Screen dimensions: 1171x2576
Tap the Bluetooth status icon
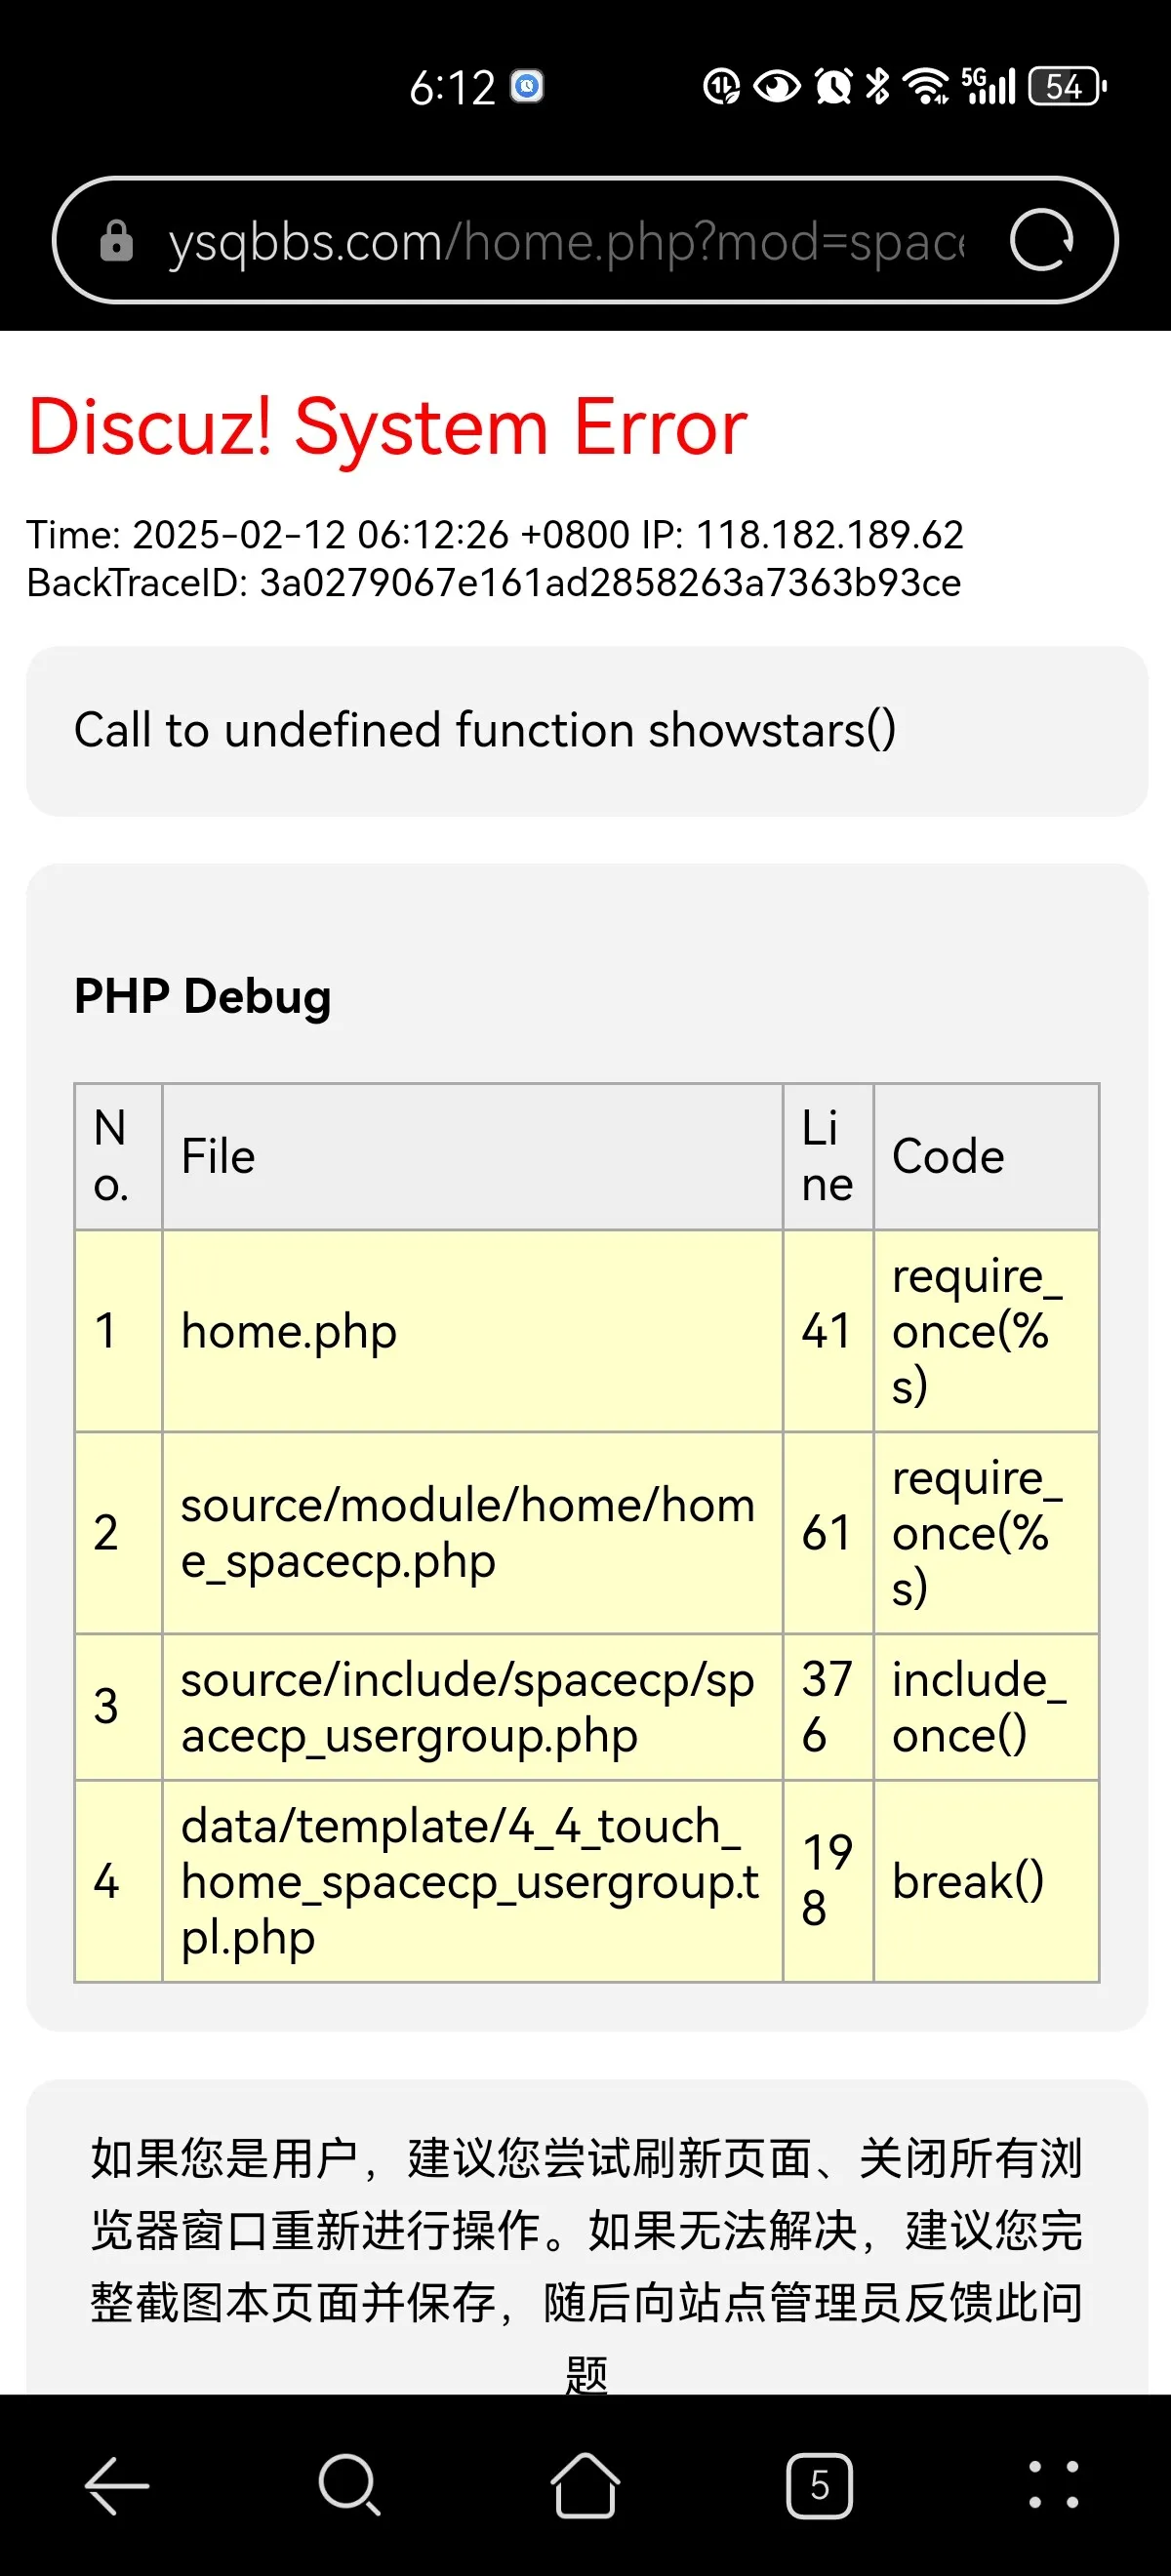[877, 86]
